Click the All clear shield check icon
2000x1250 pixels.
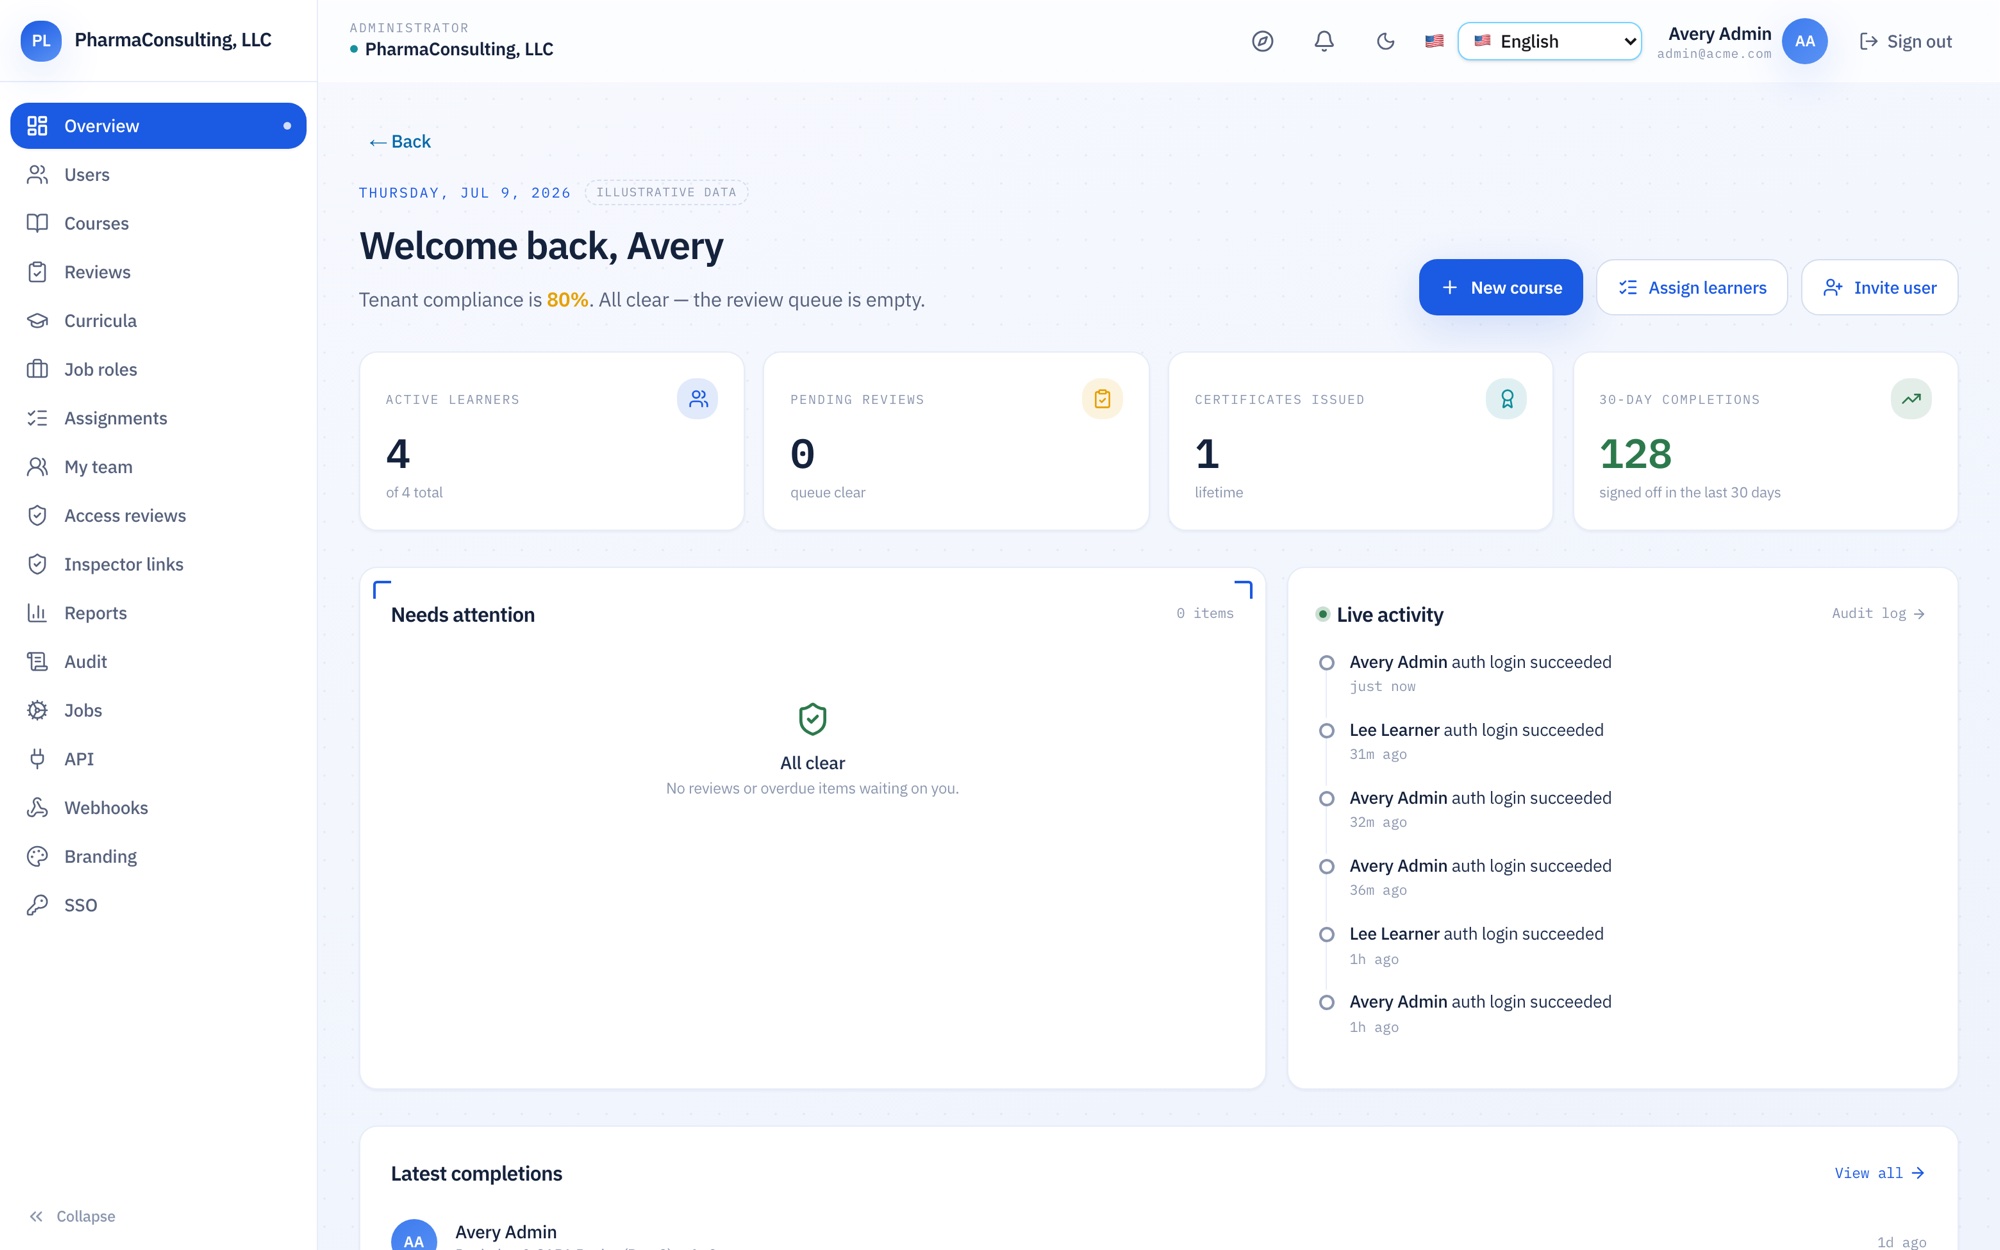pos(812,719)
